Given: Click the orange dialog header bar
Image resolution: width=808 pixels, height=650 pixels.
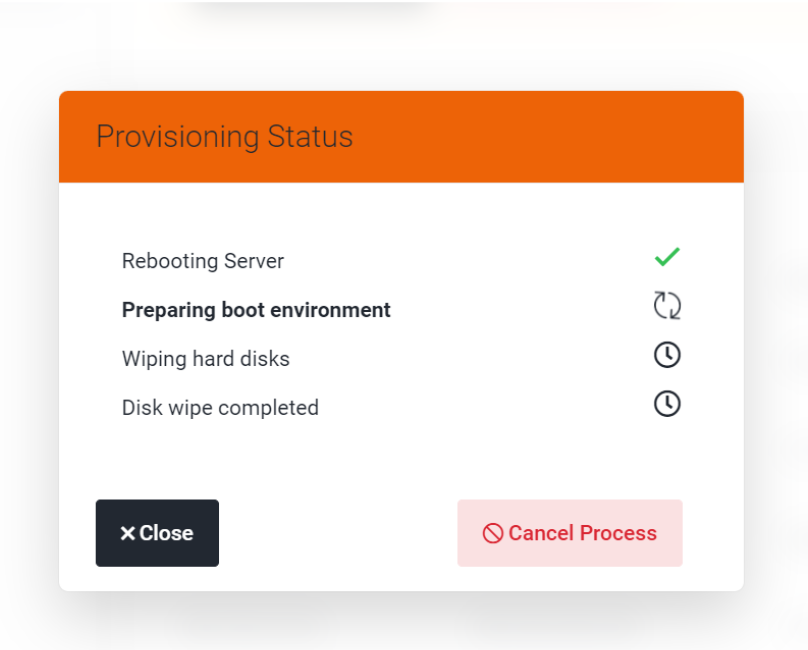Looking at the screenshot, I should pos(401,137).
